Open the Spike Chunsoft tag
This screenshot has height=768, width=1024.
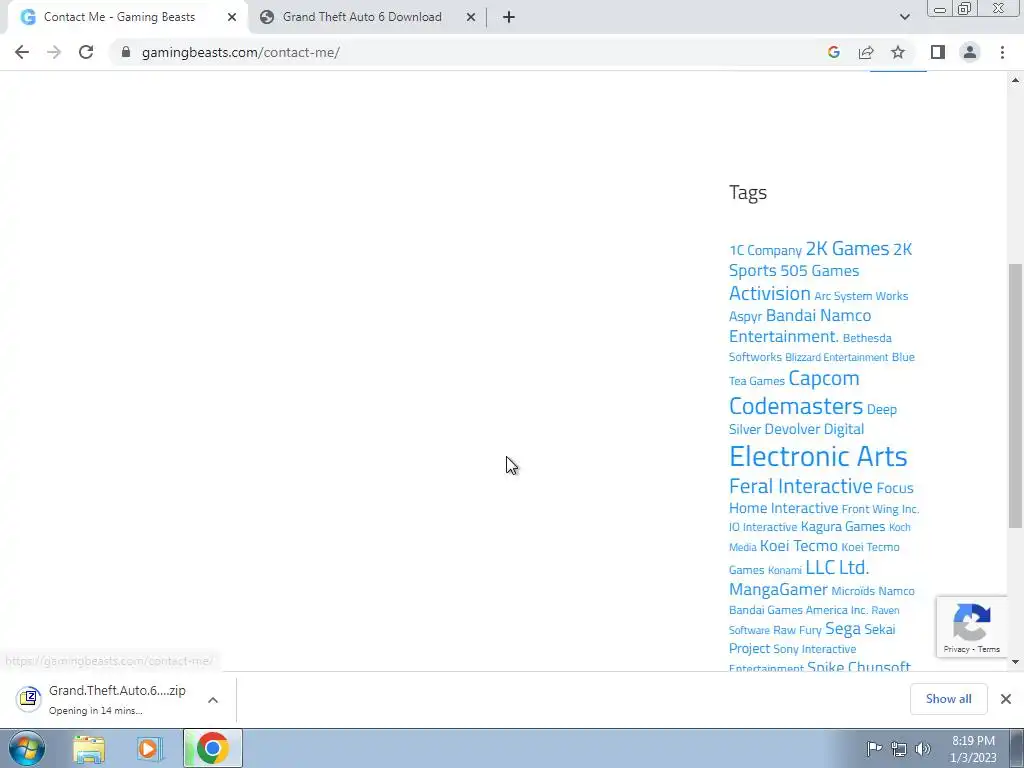pos(859,666)
